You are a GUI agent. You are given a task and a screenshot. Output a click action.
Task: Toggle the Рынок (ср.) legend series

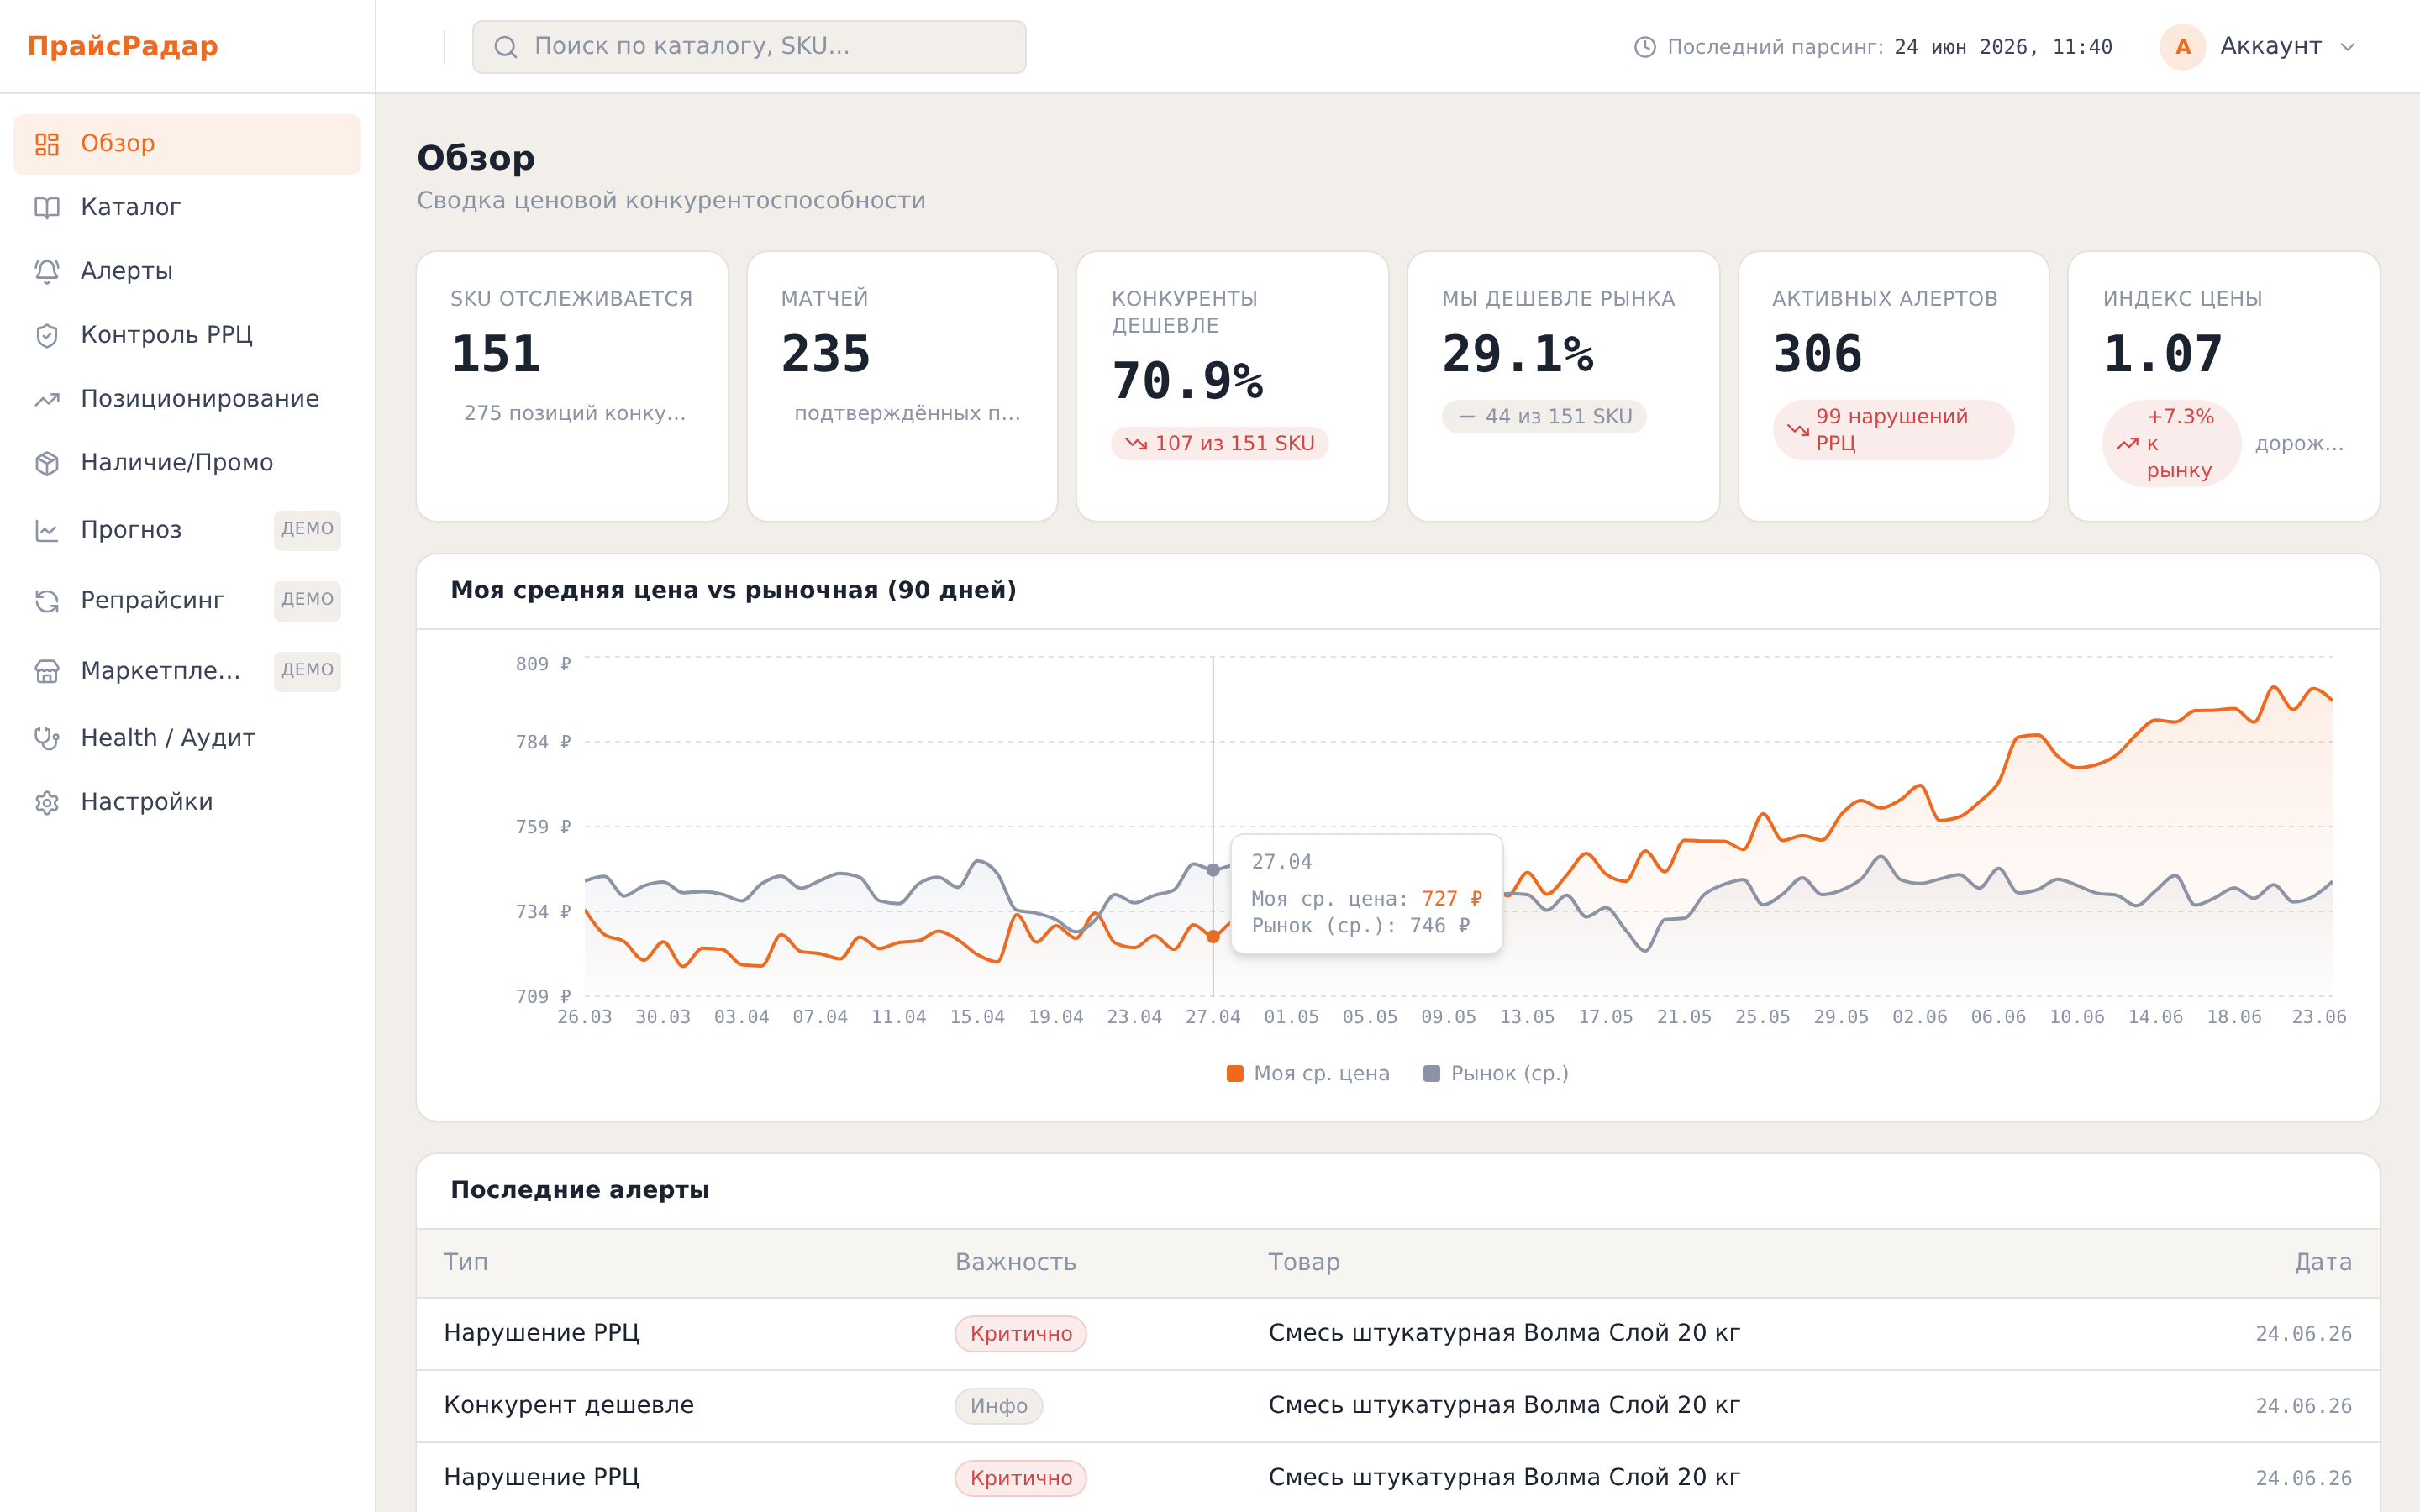pyautogui.click(x=1496, y=1073)
